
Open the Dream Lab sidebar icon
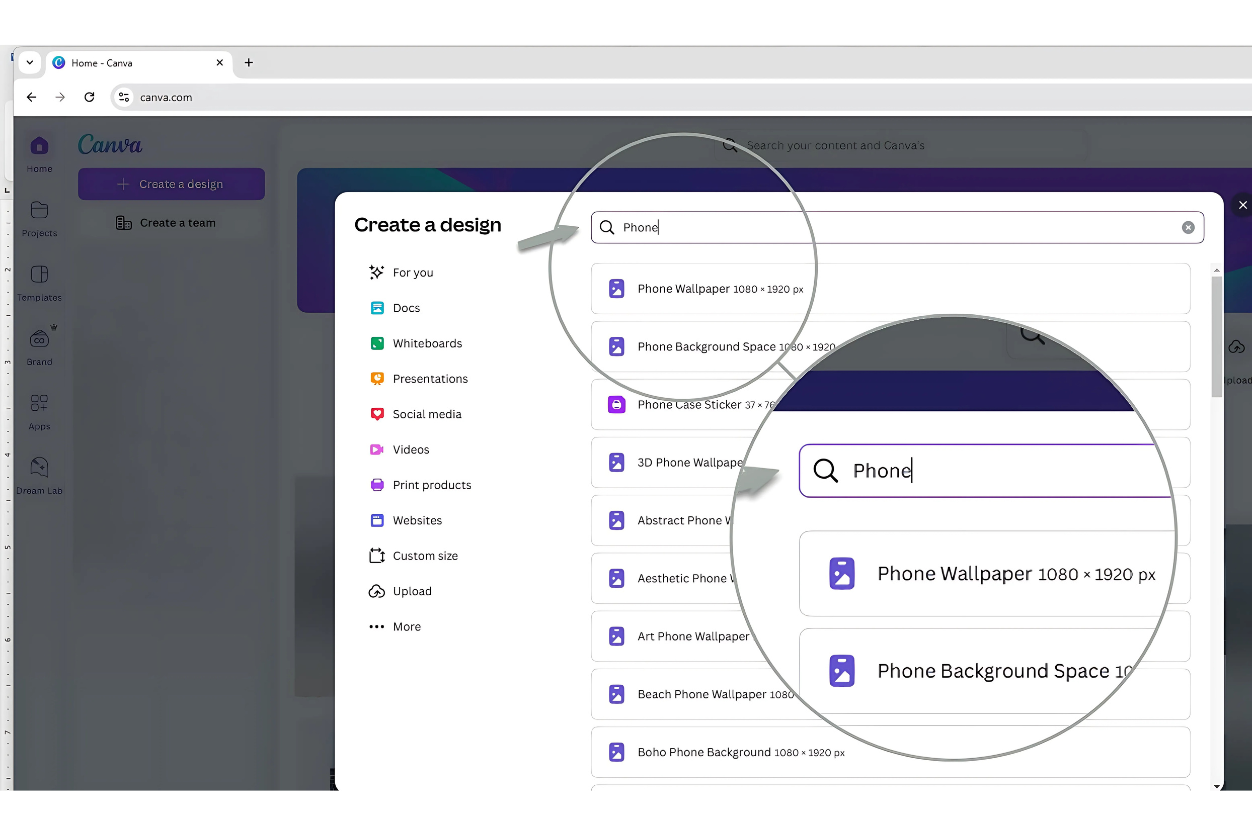(39, 467)
